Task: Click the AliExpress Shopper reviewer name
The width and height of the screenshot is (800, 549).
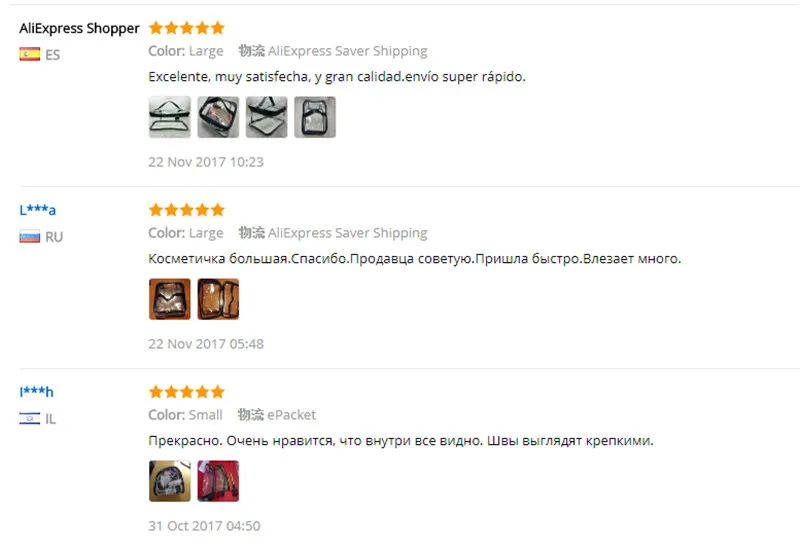Action: pos(79,28)
